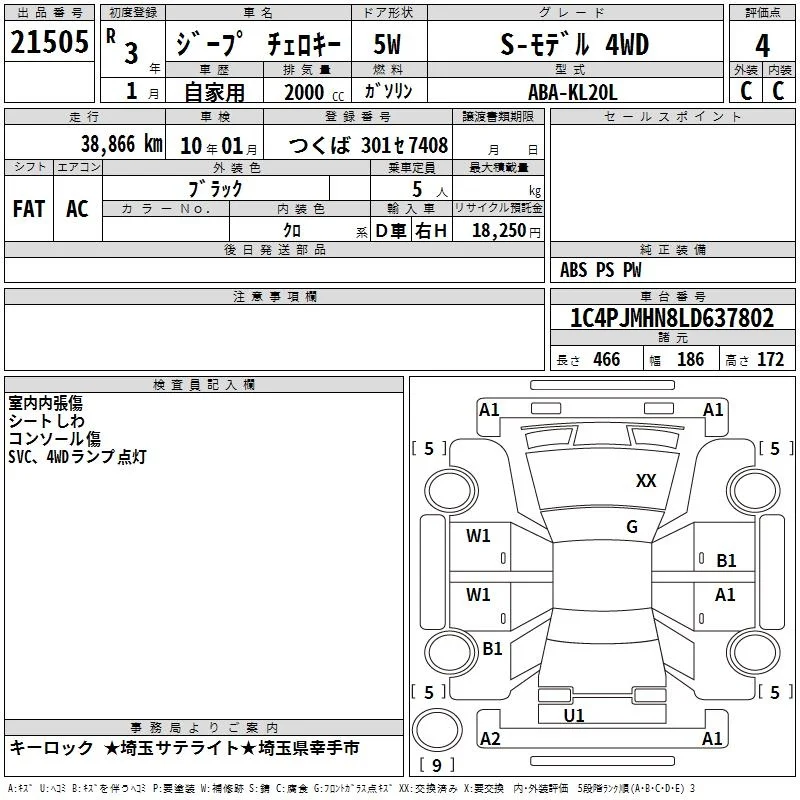The image size is (800, 800).
Task: Click the steering side 右H
Action: click(431, 231)
